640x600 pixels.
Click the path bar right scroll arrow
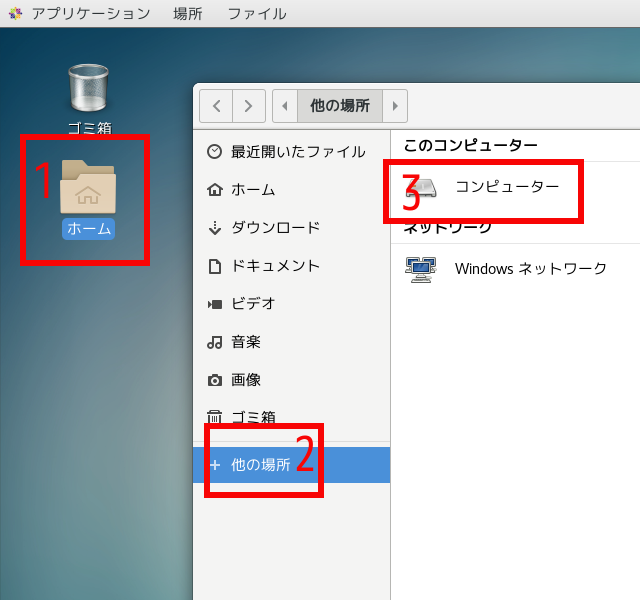[395, 105]
